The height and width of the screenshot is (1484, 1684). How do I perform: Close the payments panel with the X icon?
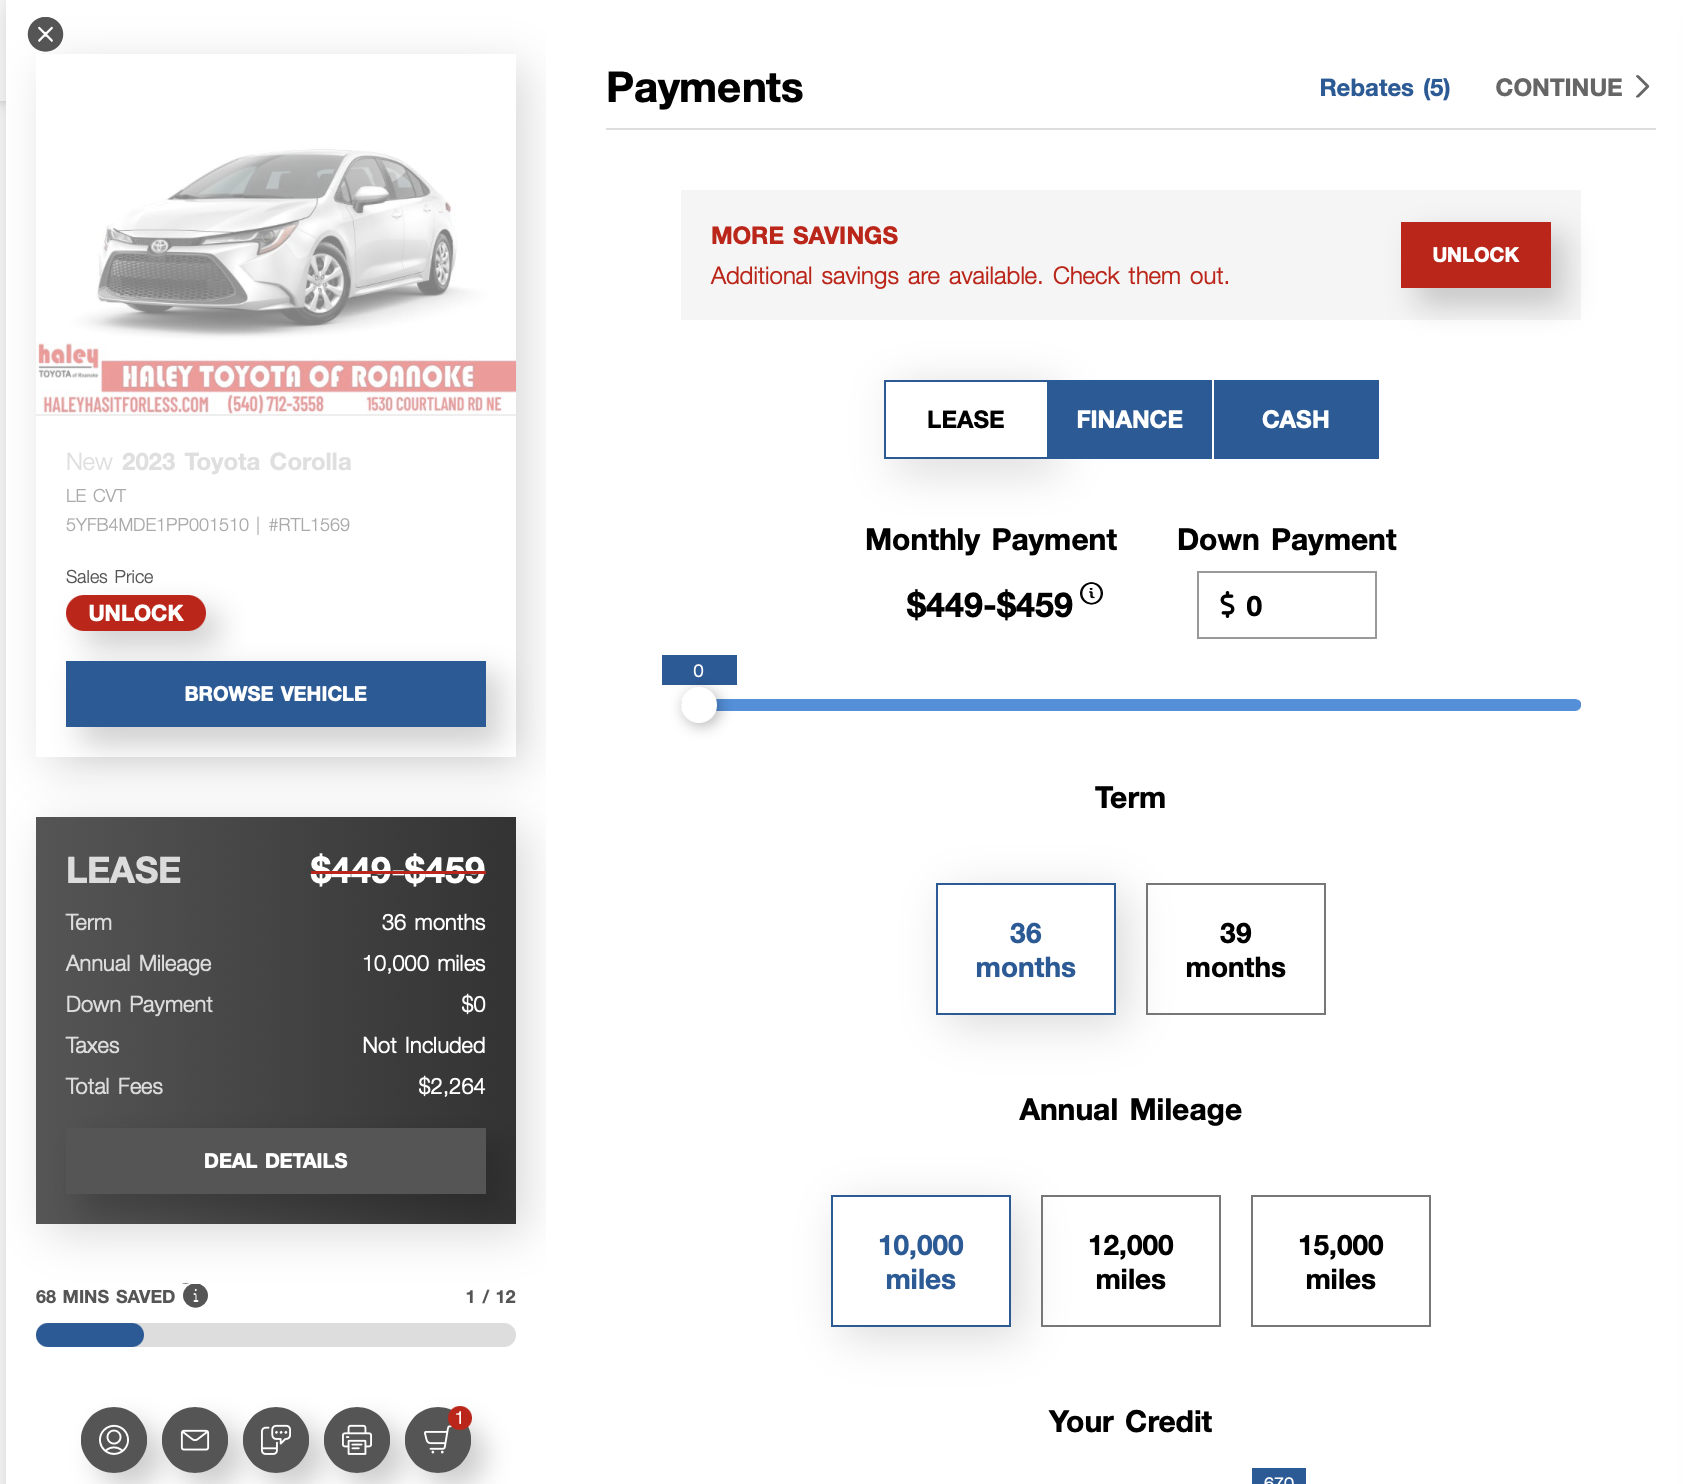45,35
